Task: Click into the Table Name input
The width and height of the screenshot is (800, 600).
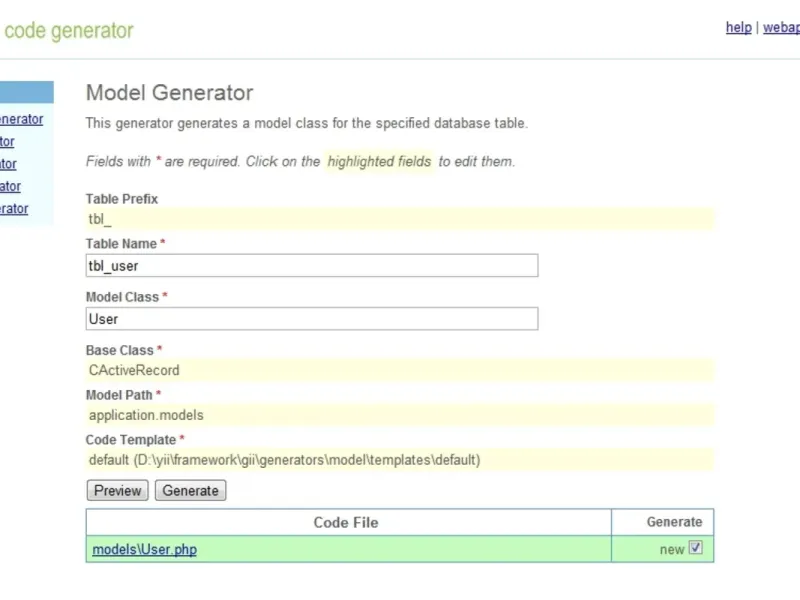Action: pos(312,265)
